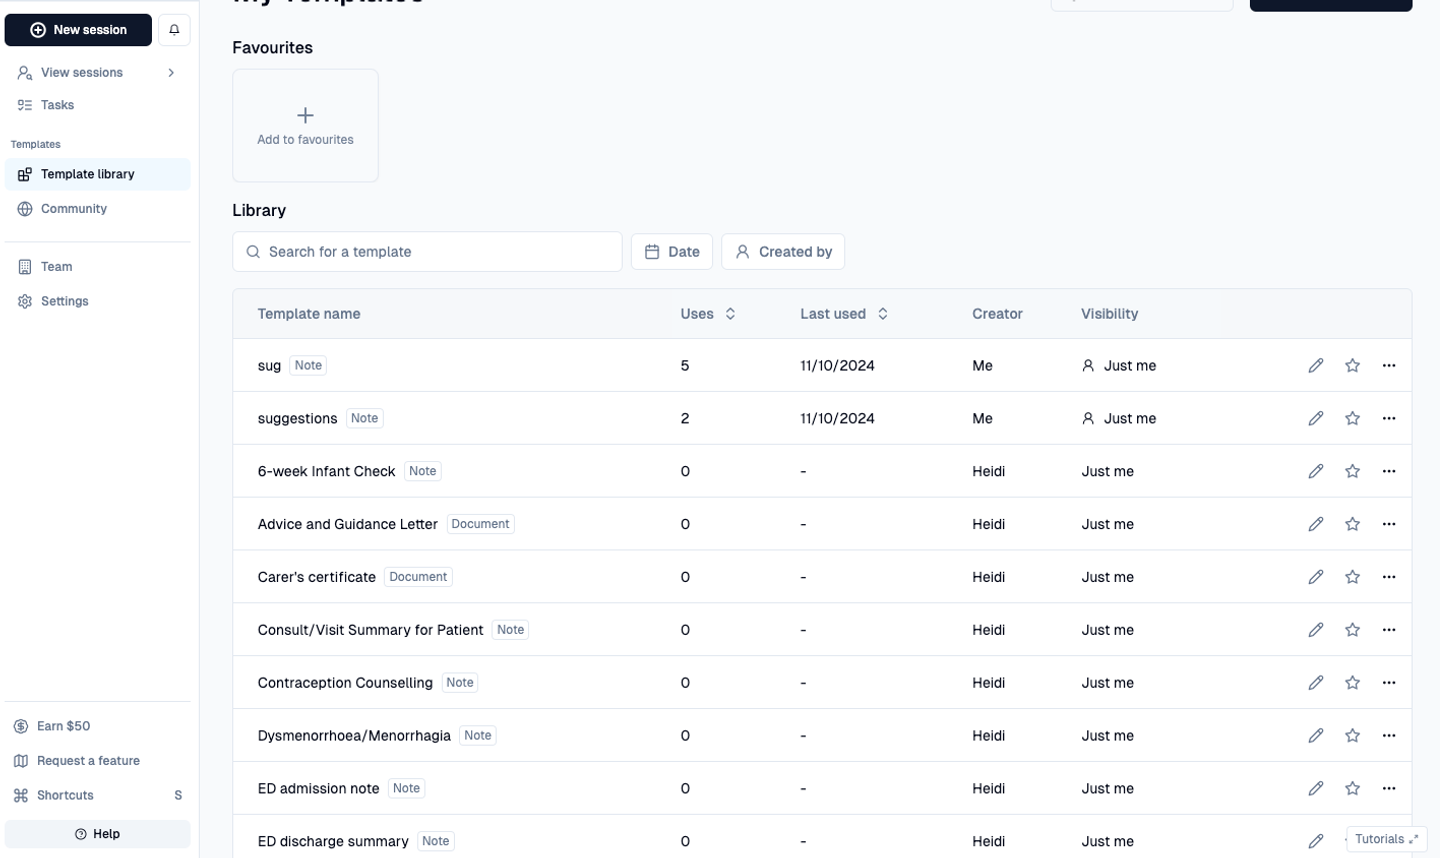Viewport: 1440px width, 858px height.
Task: Click the Add to favourites card
Action: (x=305, y=126)
